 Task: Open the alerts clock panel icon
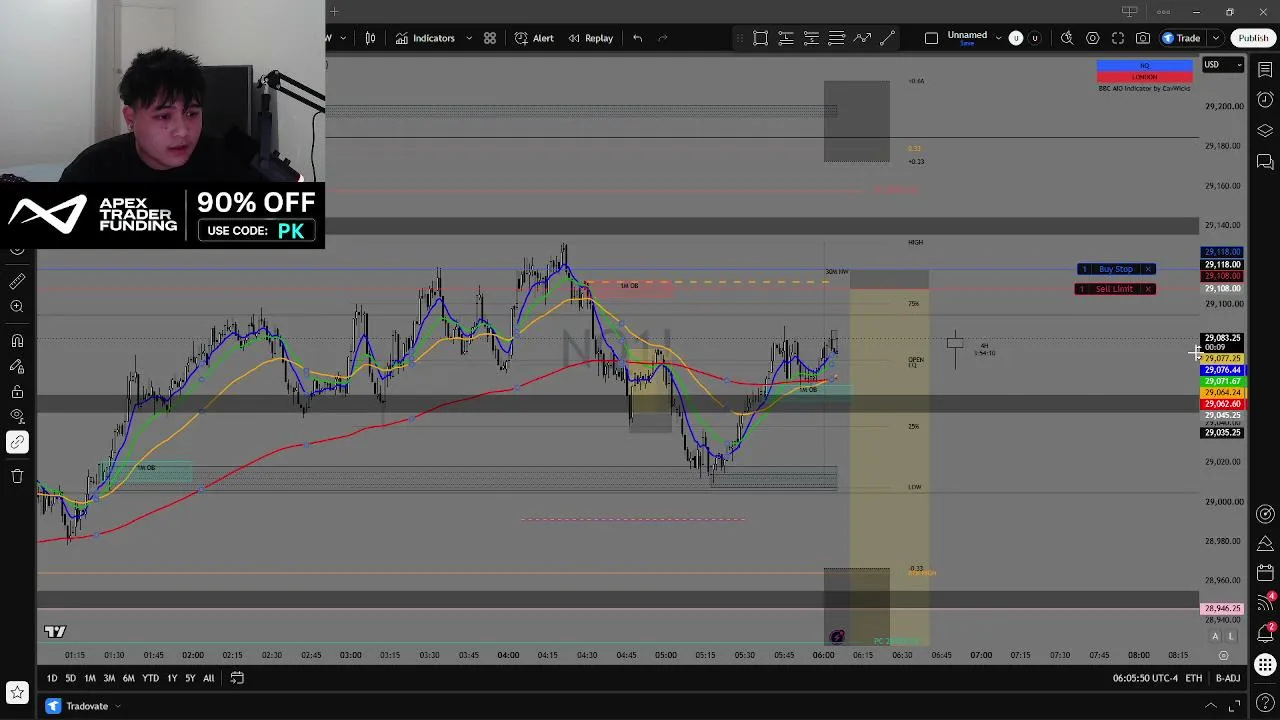pos(1265,100)
